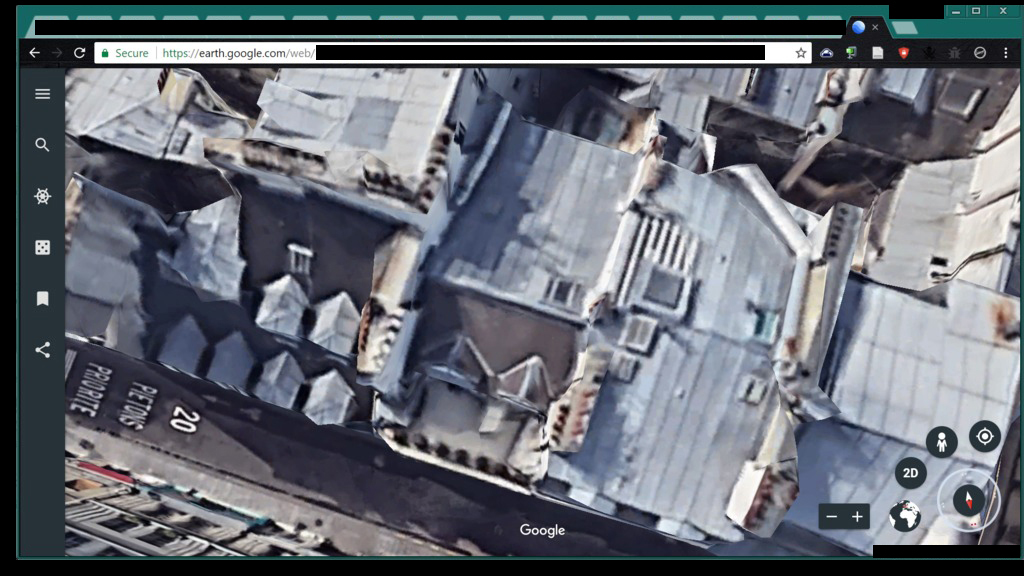Reset orientation using the compass
This screenshot has width=1024, height=576.
click(968, 499)
